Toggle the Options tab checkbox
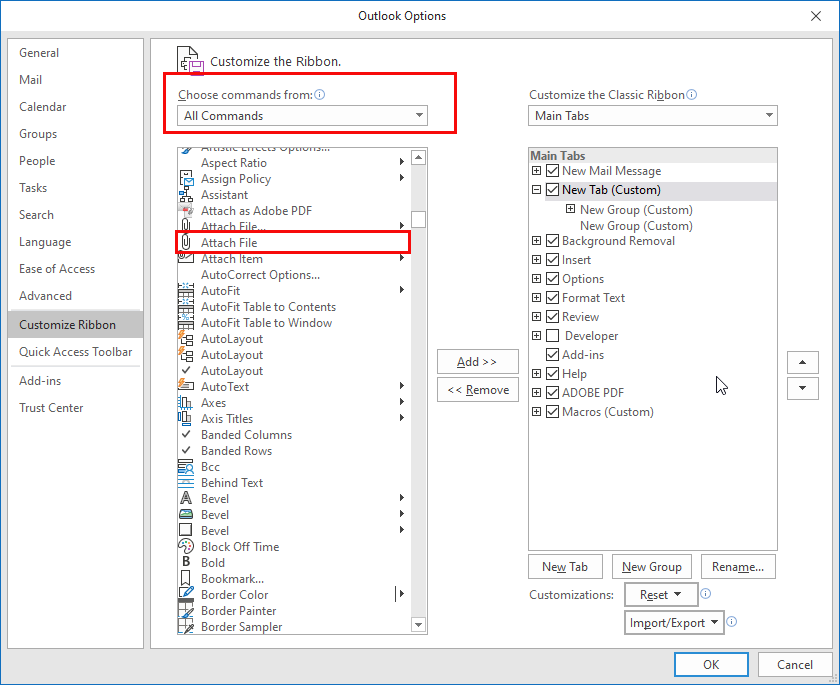 tap(552, 278)
